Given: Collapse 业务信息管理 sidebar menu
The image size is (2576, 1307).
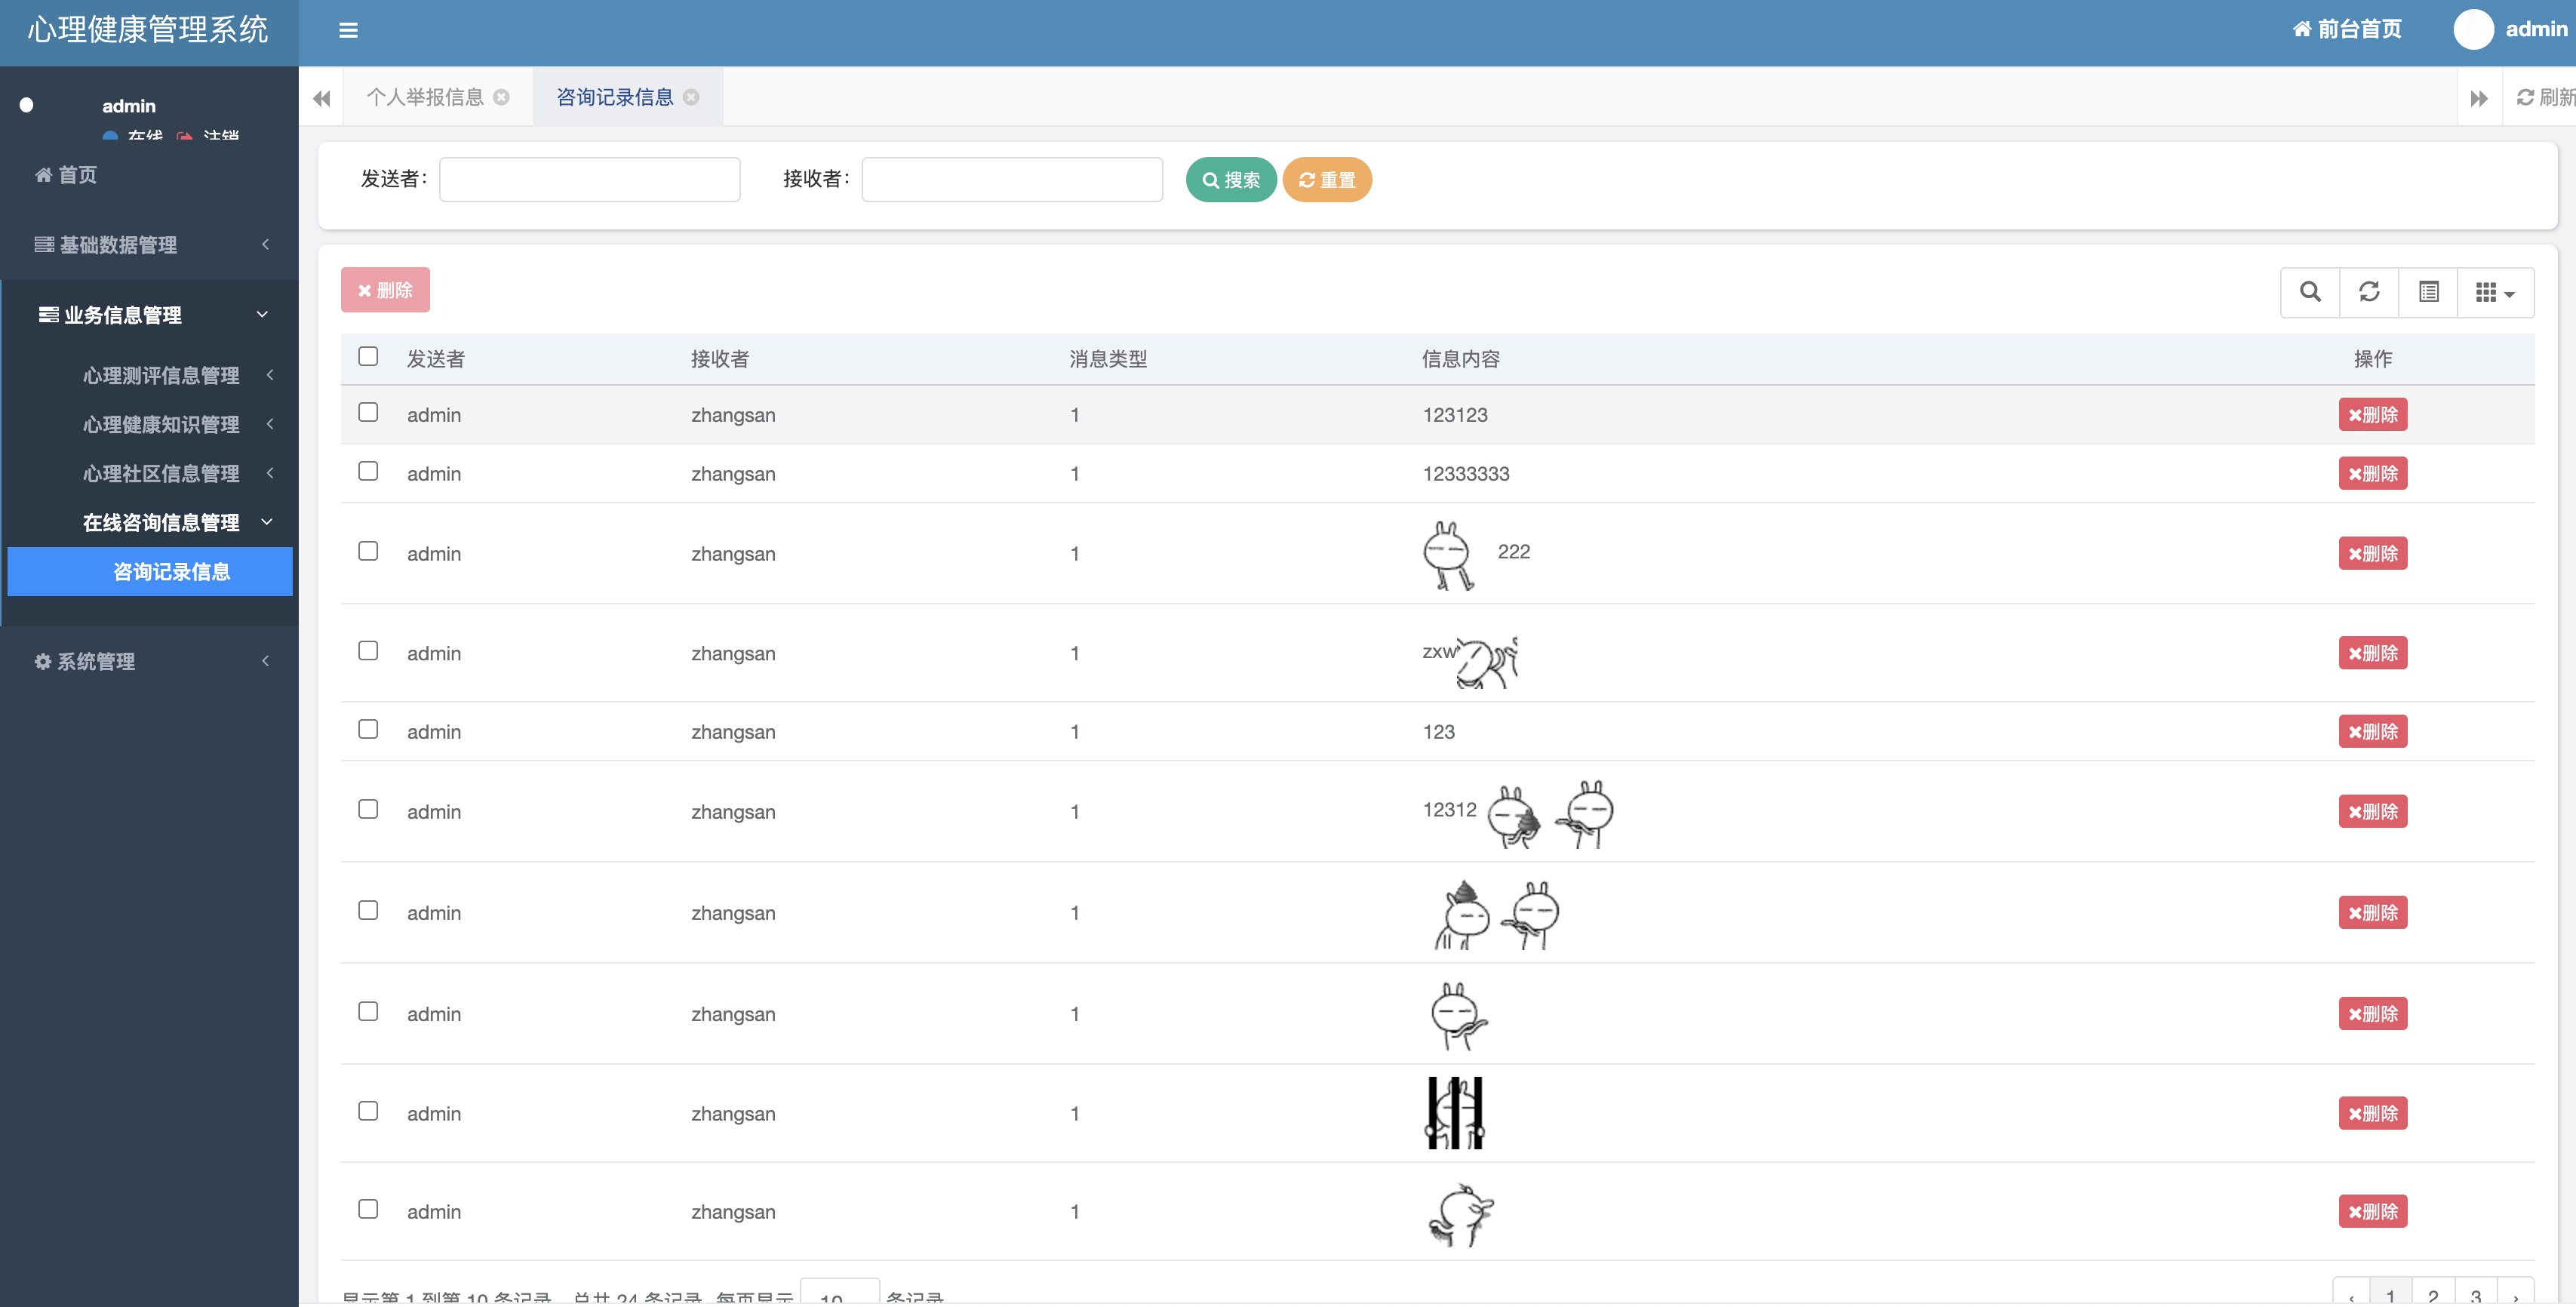Looking at the screenshot, I should point(150,315).
